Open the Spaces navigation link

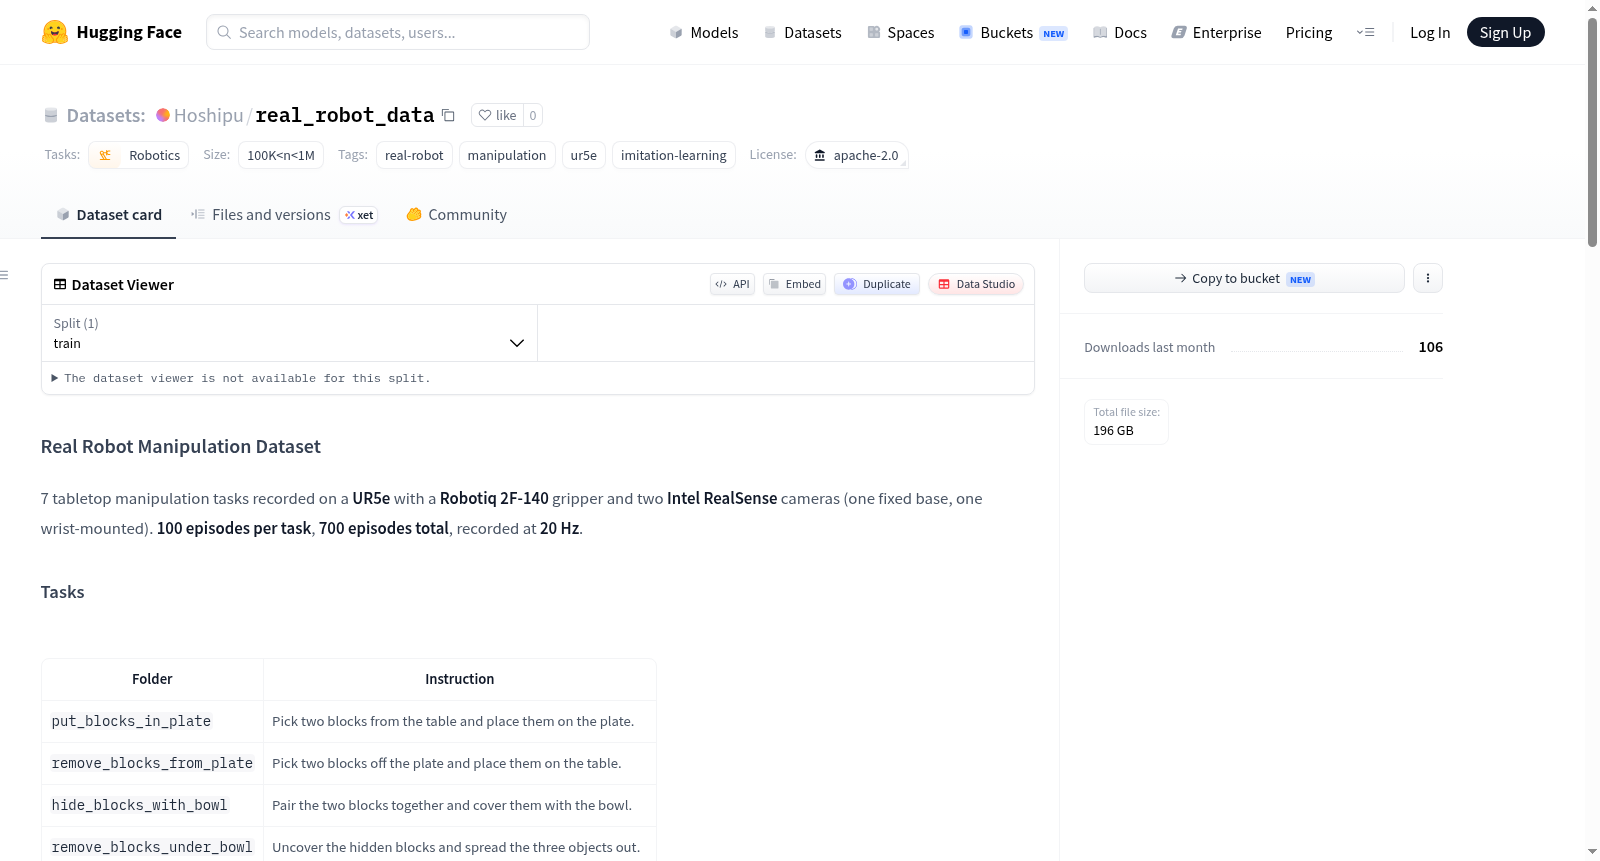click(x=901, y=33)
